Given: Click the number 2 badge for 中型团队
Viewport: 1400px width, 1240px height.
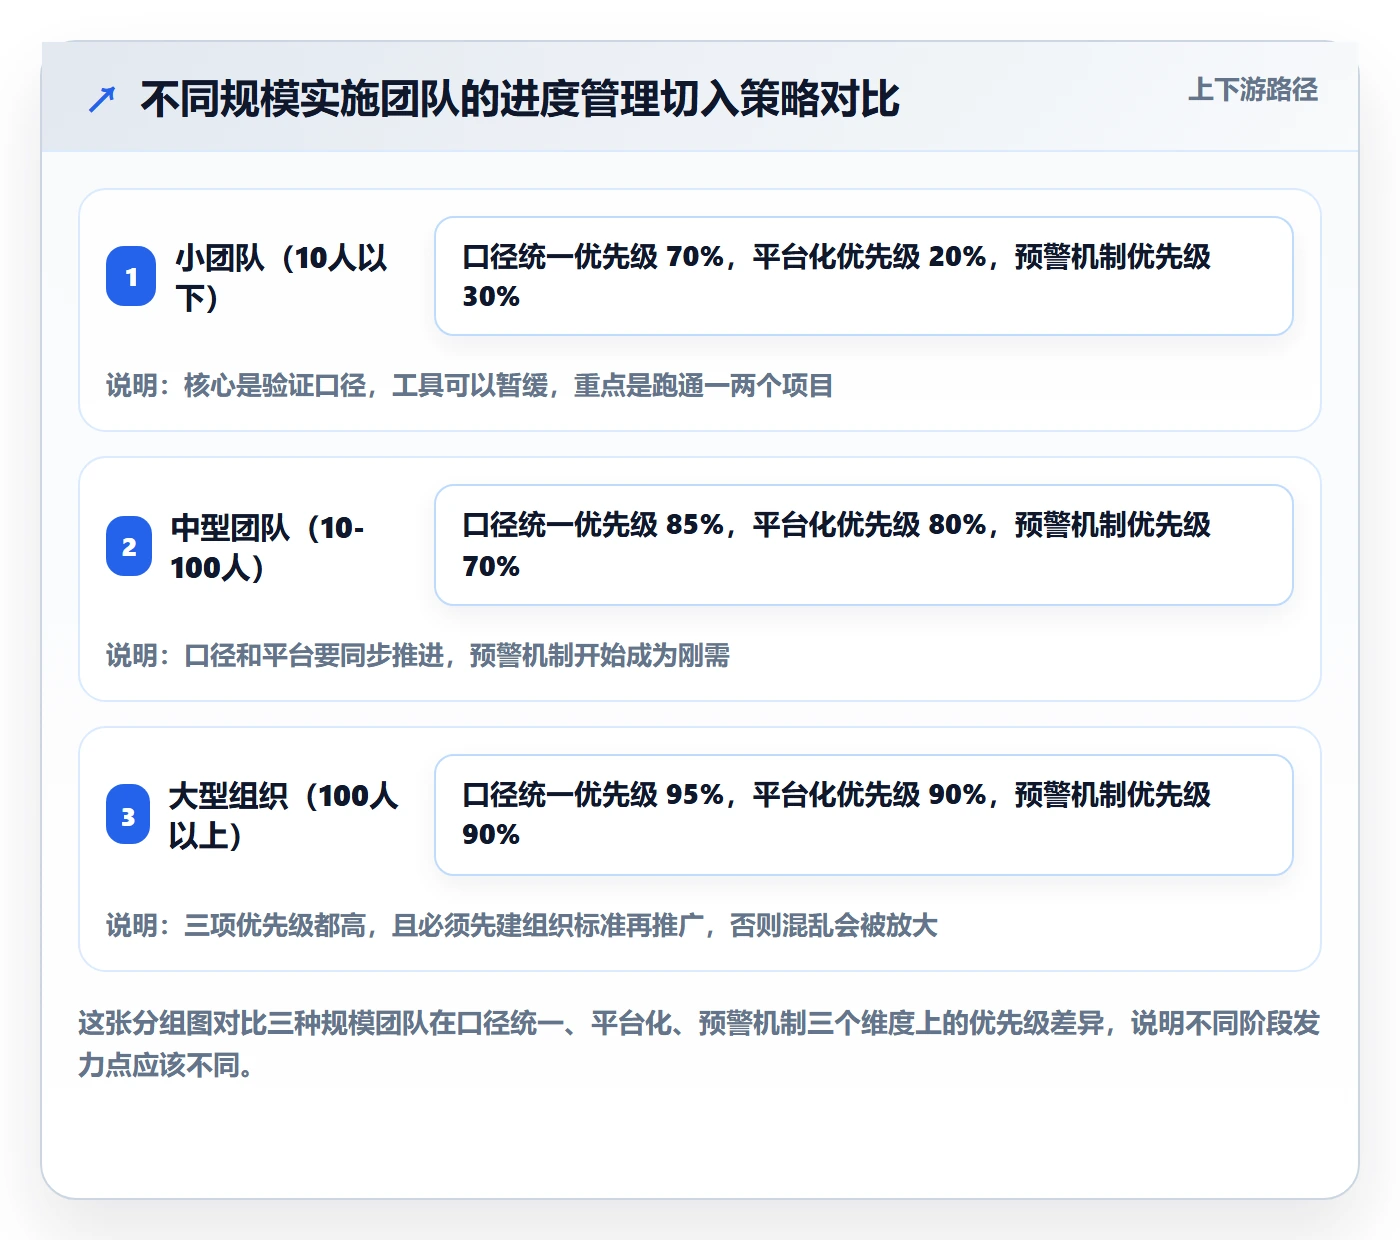Looking at the screenshot, I should (129, 546).
